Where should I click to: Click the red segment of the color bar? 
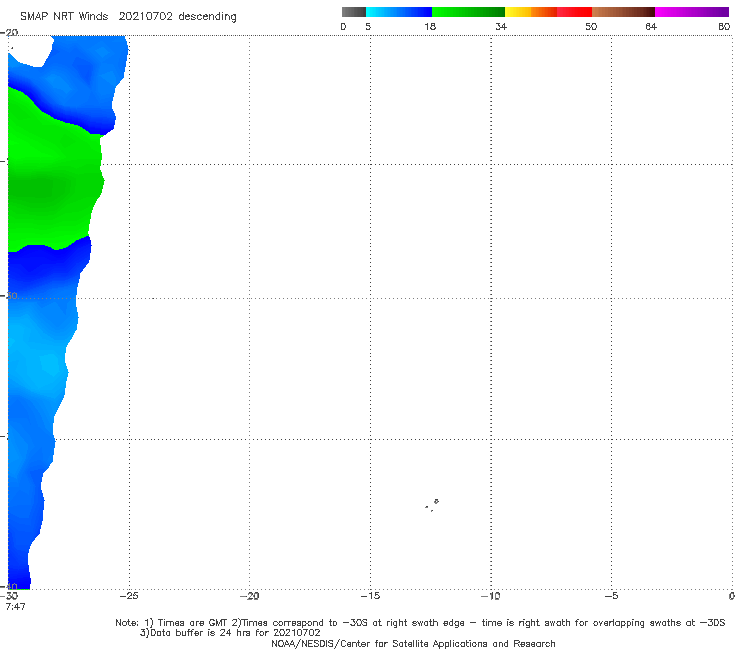pos(574,12)
